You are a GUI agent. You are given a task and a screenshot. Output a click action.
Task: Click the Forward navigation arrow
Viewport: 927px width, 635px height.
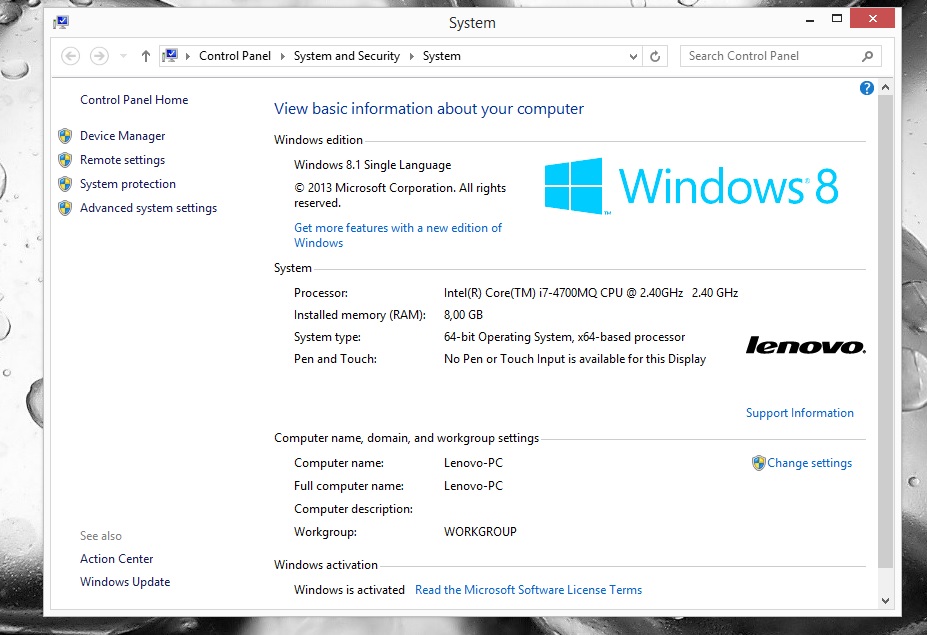click(99, 56)
